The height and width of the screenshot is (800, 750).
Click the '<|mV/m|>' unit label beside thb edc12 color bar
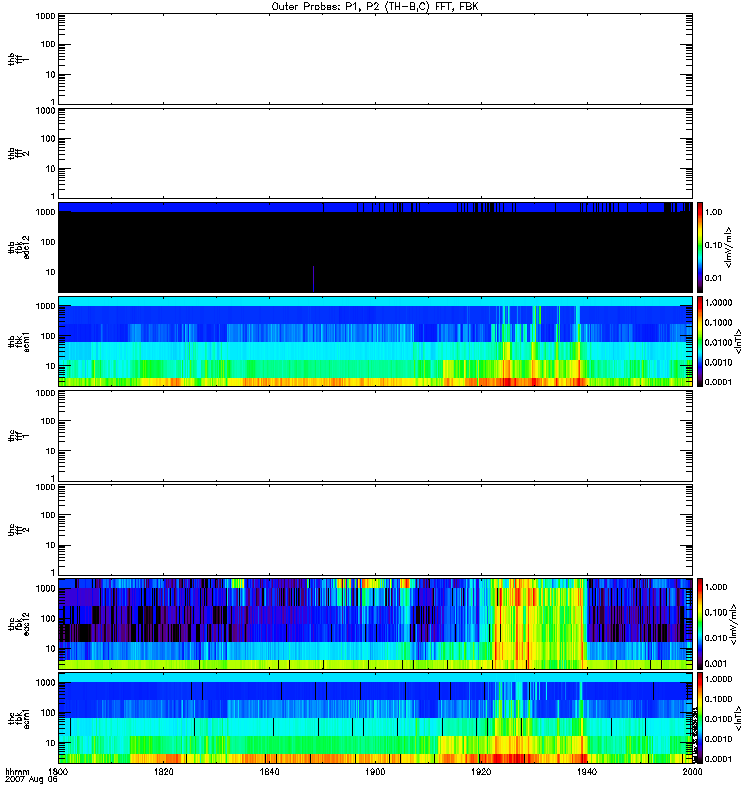coord(728,247)
